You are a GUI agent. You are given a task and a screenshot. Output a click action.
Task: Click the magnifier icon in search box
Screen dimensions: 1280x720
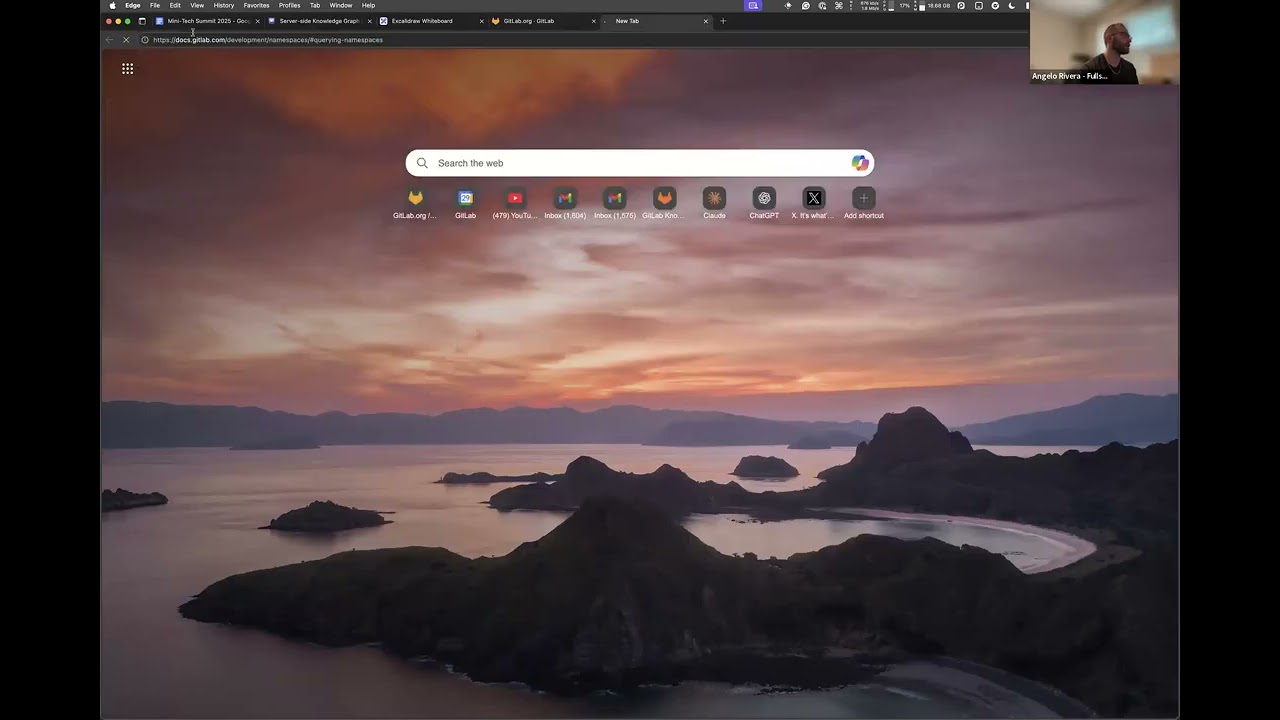[x=422, y=163]
